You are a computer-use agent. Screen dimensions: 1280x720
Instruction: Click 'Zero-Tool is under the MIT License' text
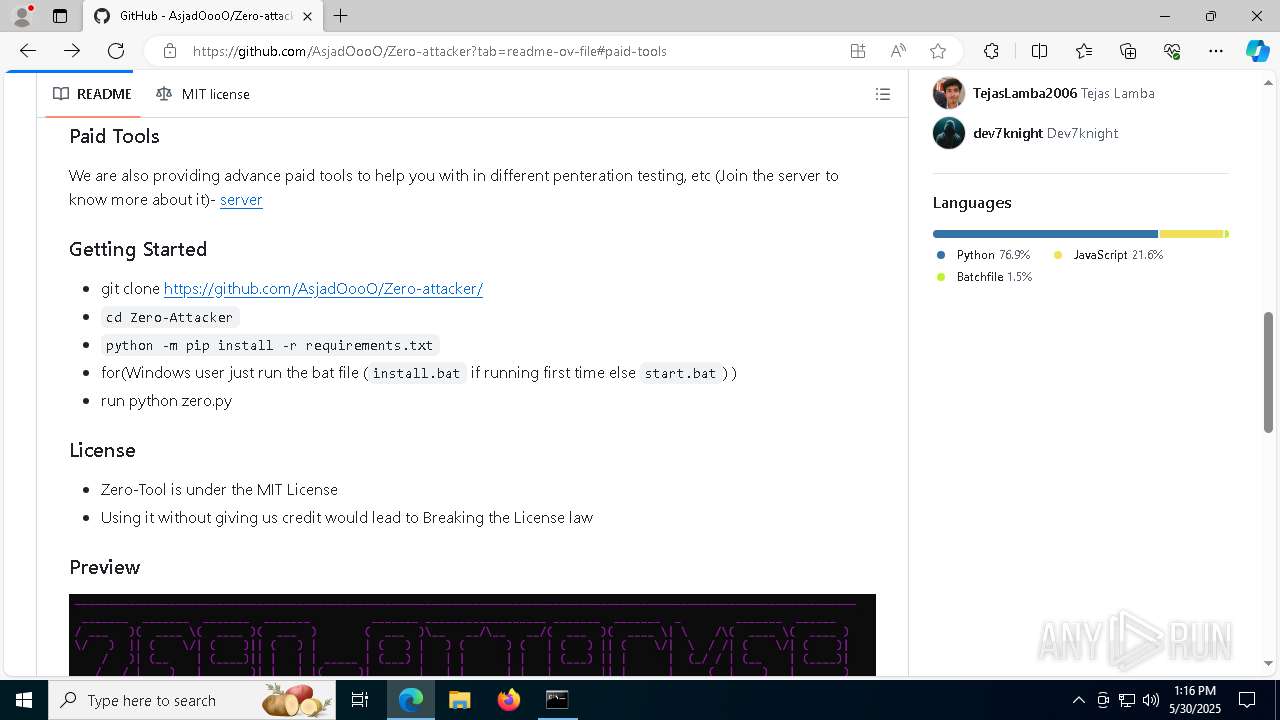pyautogui.click(x=219, y=489)
